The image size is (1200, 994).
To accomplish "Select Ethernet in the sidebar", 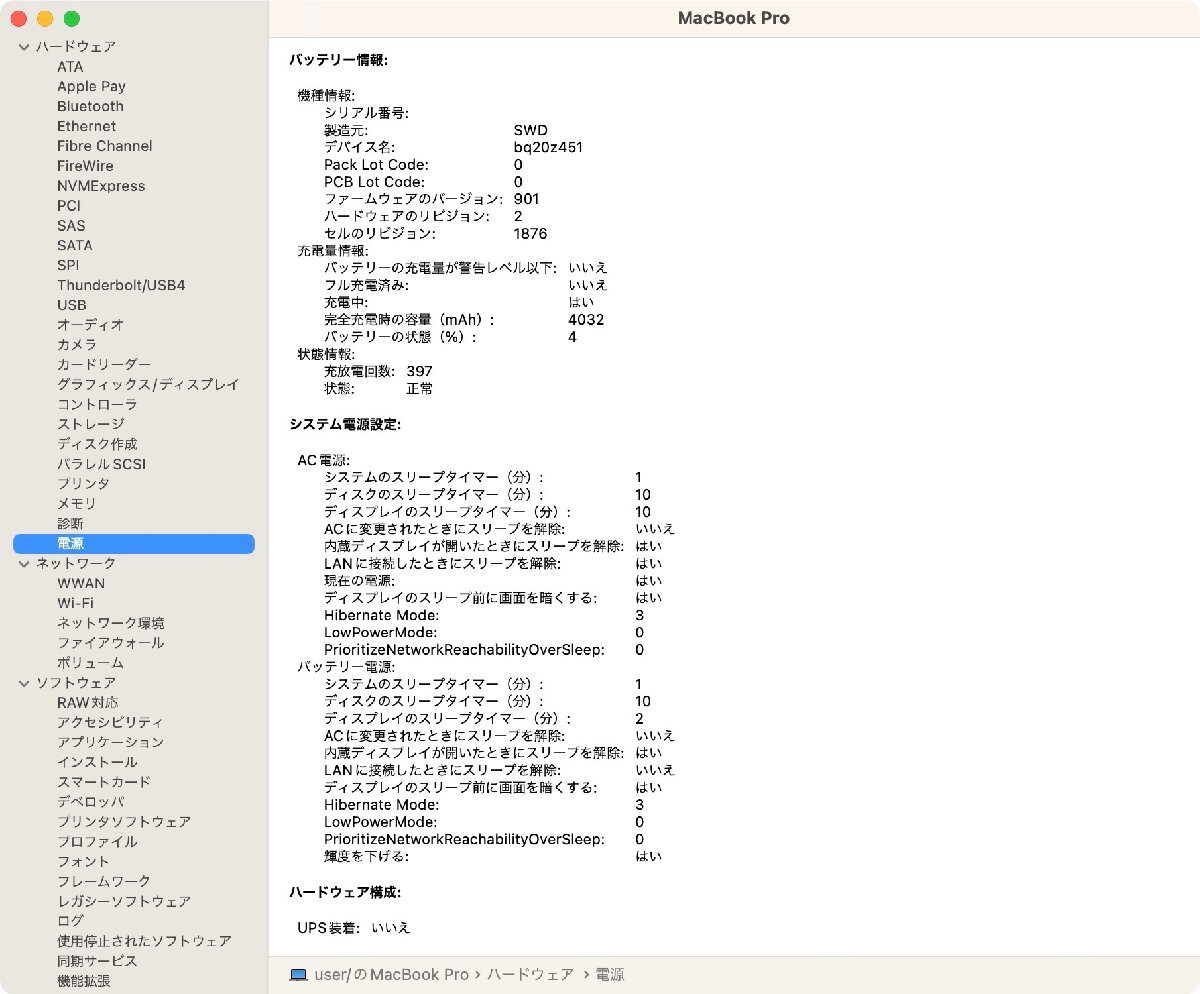I will click(86, 126).
